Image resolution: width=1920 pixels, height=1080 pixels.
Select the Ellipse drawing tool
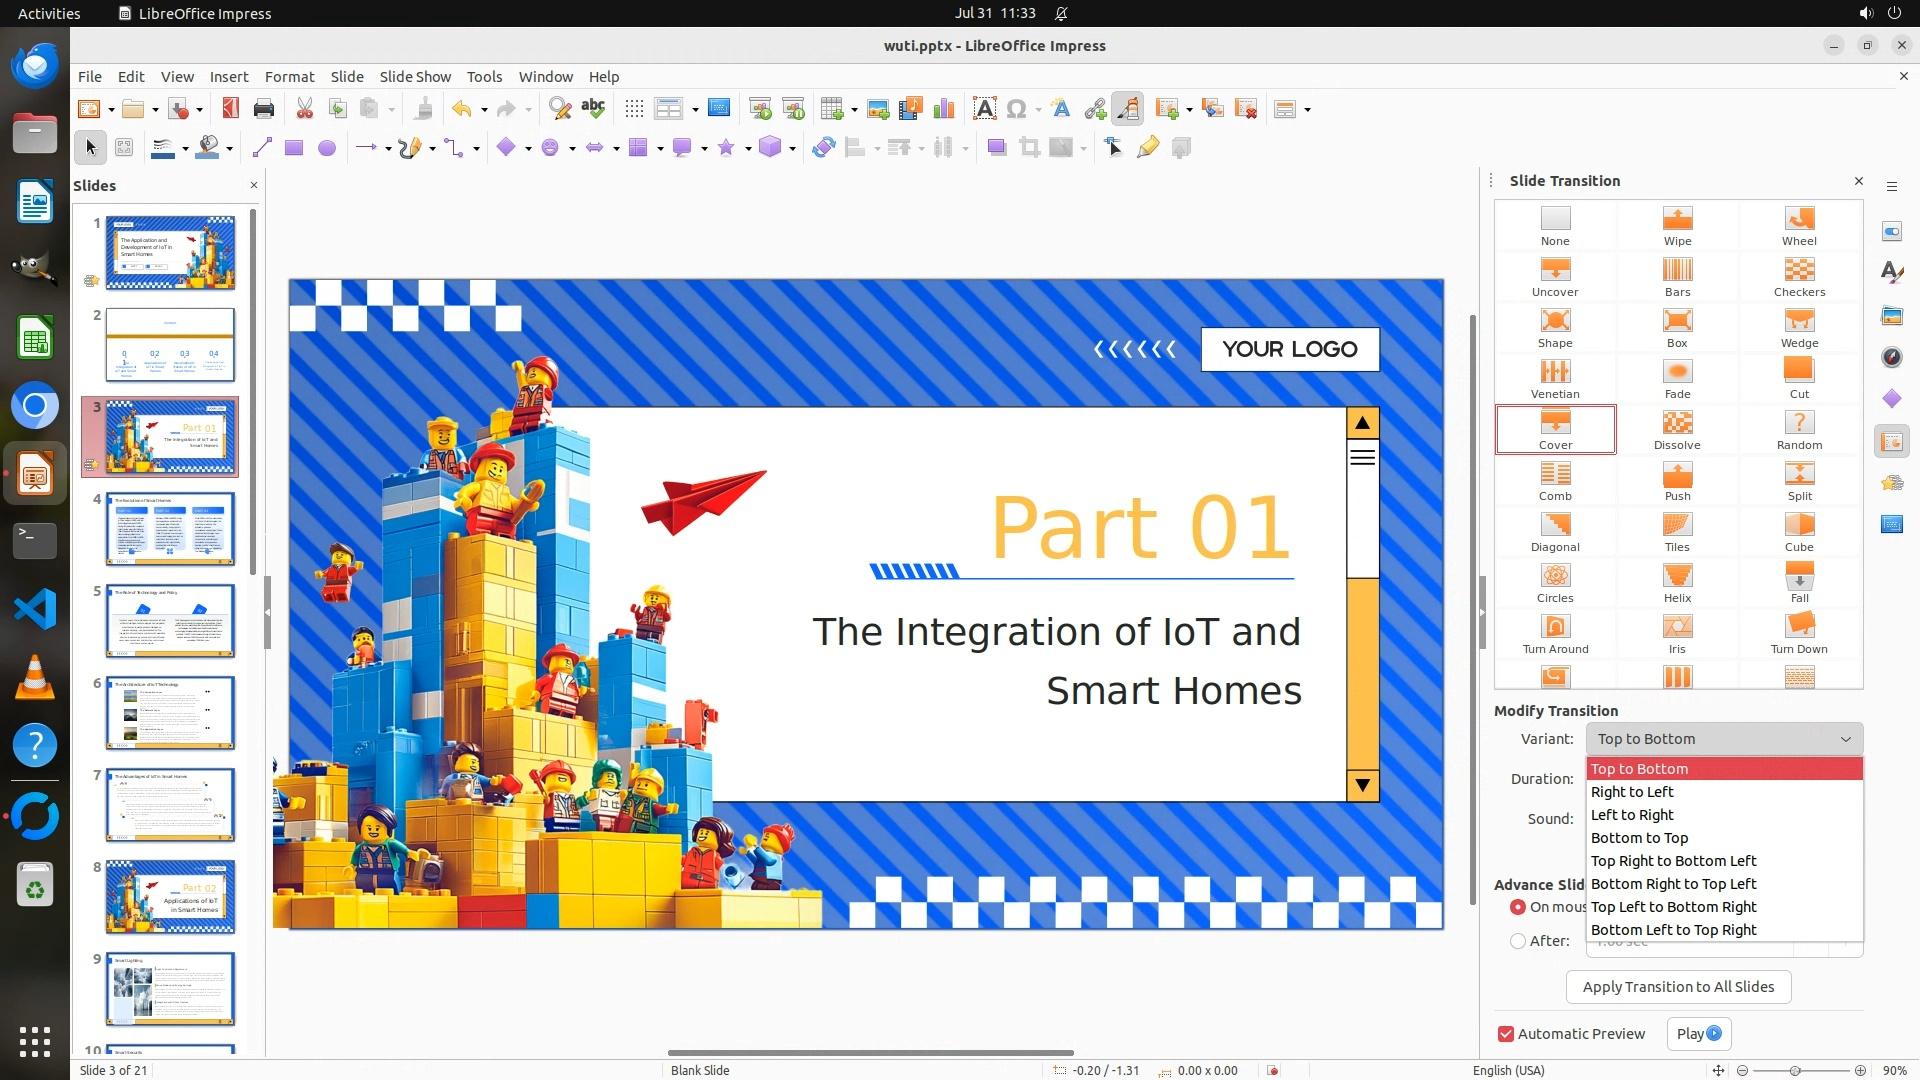[x=326, y=148]
